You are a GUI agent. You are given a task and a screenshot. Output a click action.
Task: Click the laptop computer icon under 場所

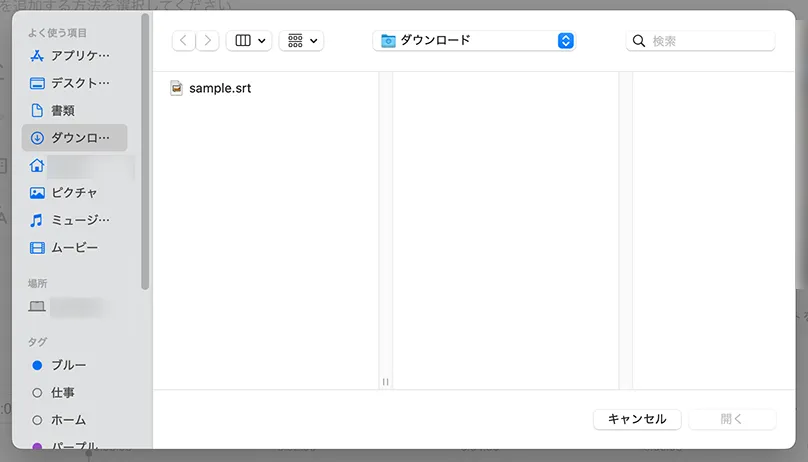click(37, 306)
